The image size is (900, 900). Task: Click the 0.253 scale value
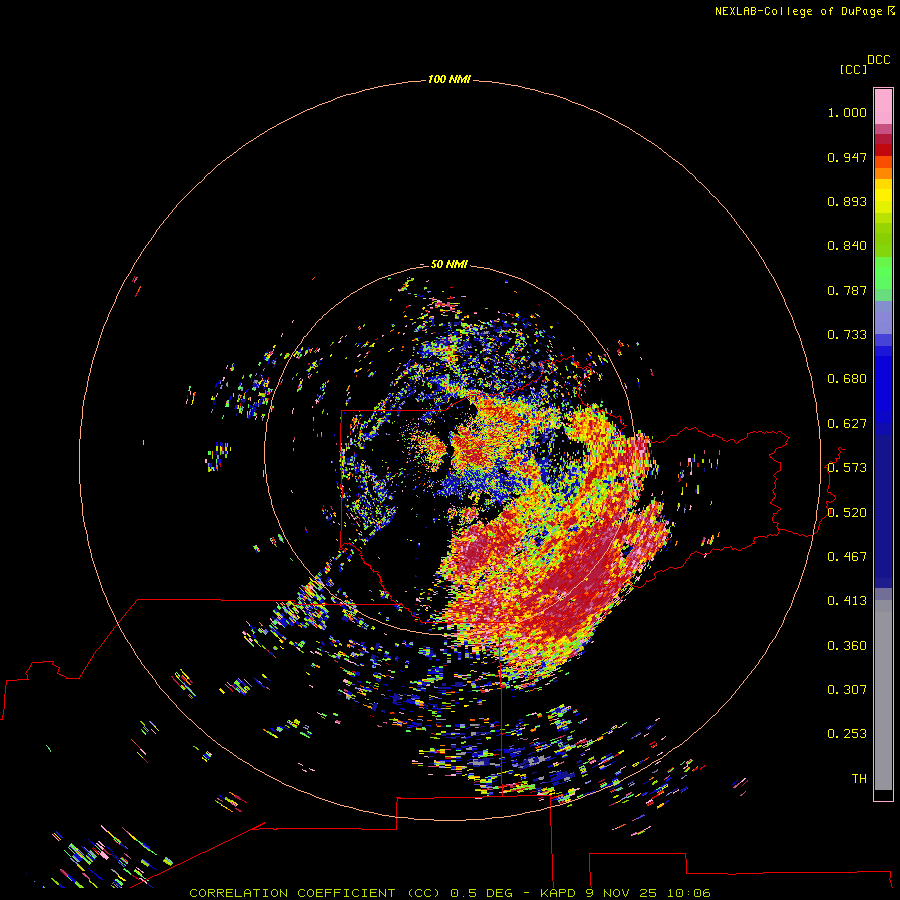coord(847,734)
